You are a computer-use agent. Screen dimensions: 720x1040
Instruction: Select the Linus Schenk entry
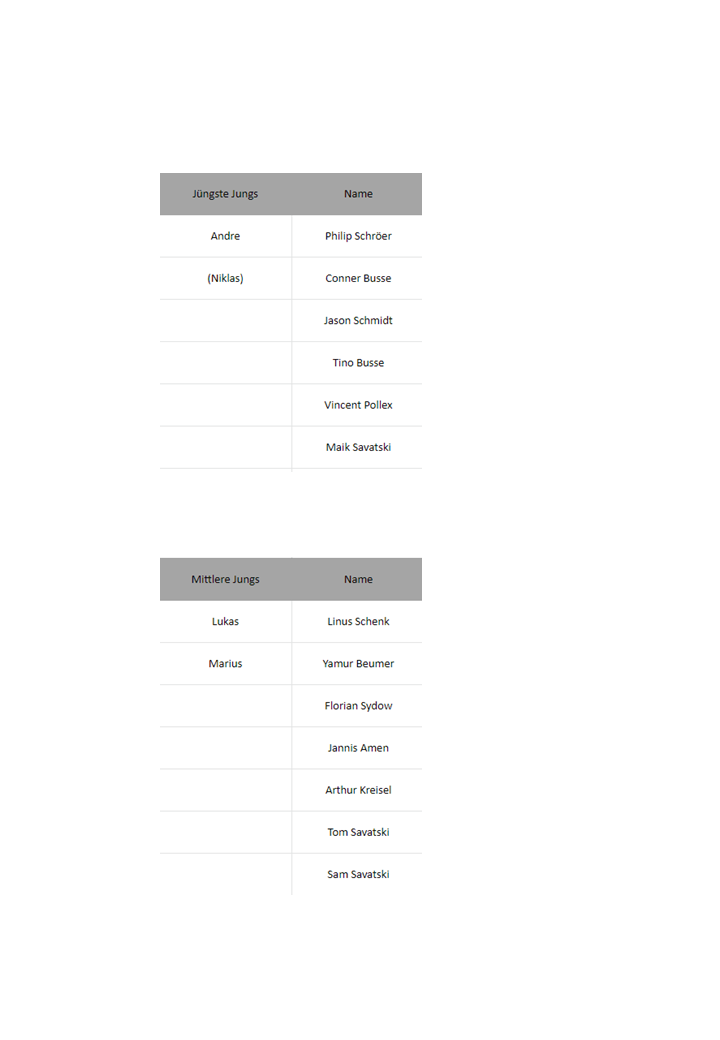coord(358,621)
